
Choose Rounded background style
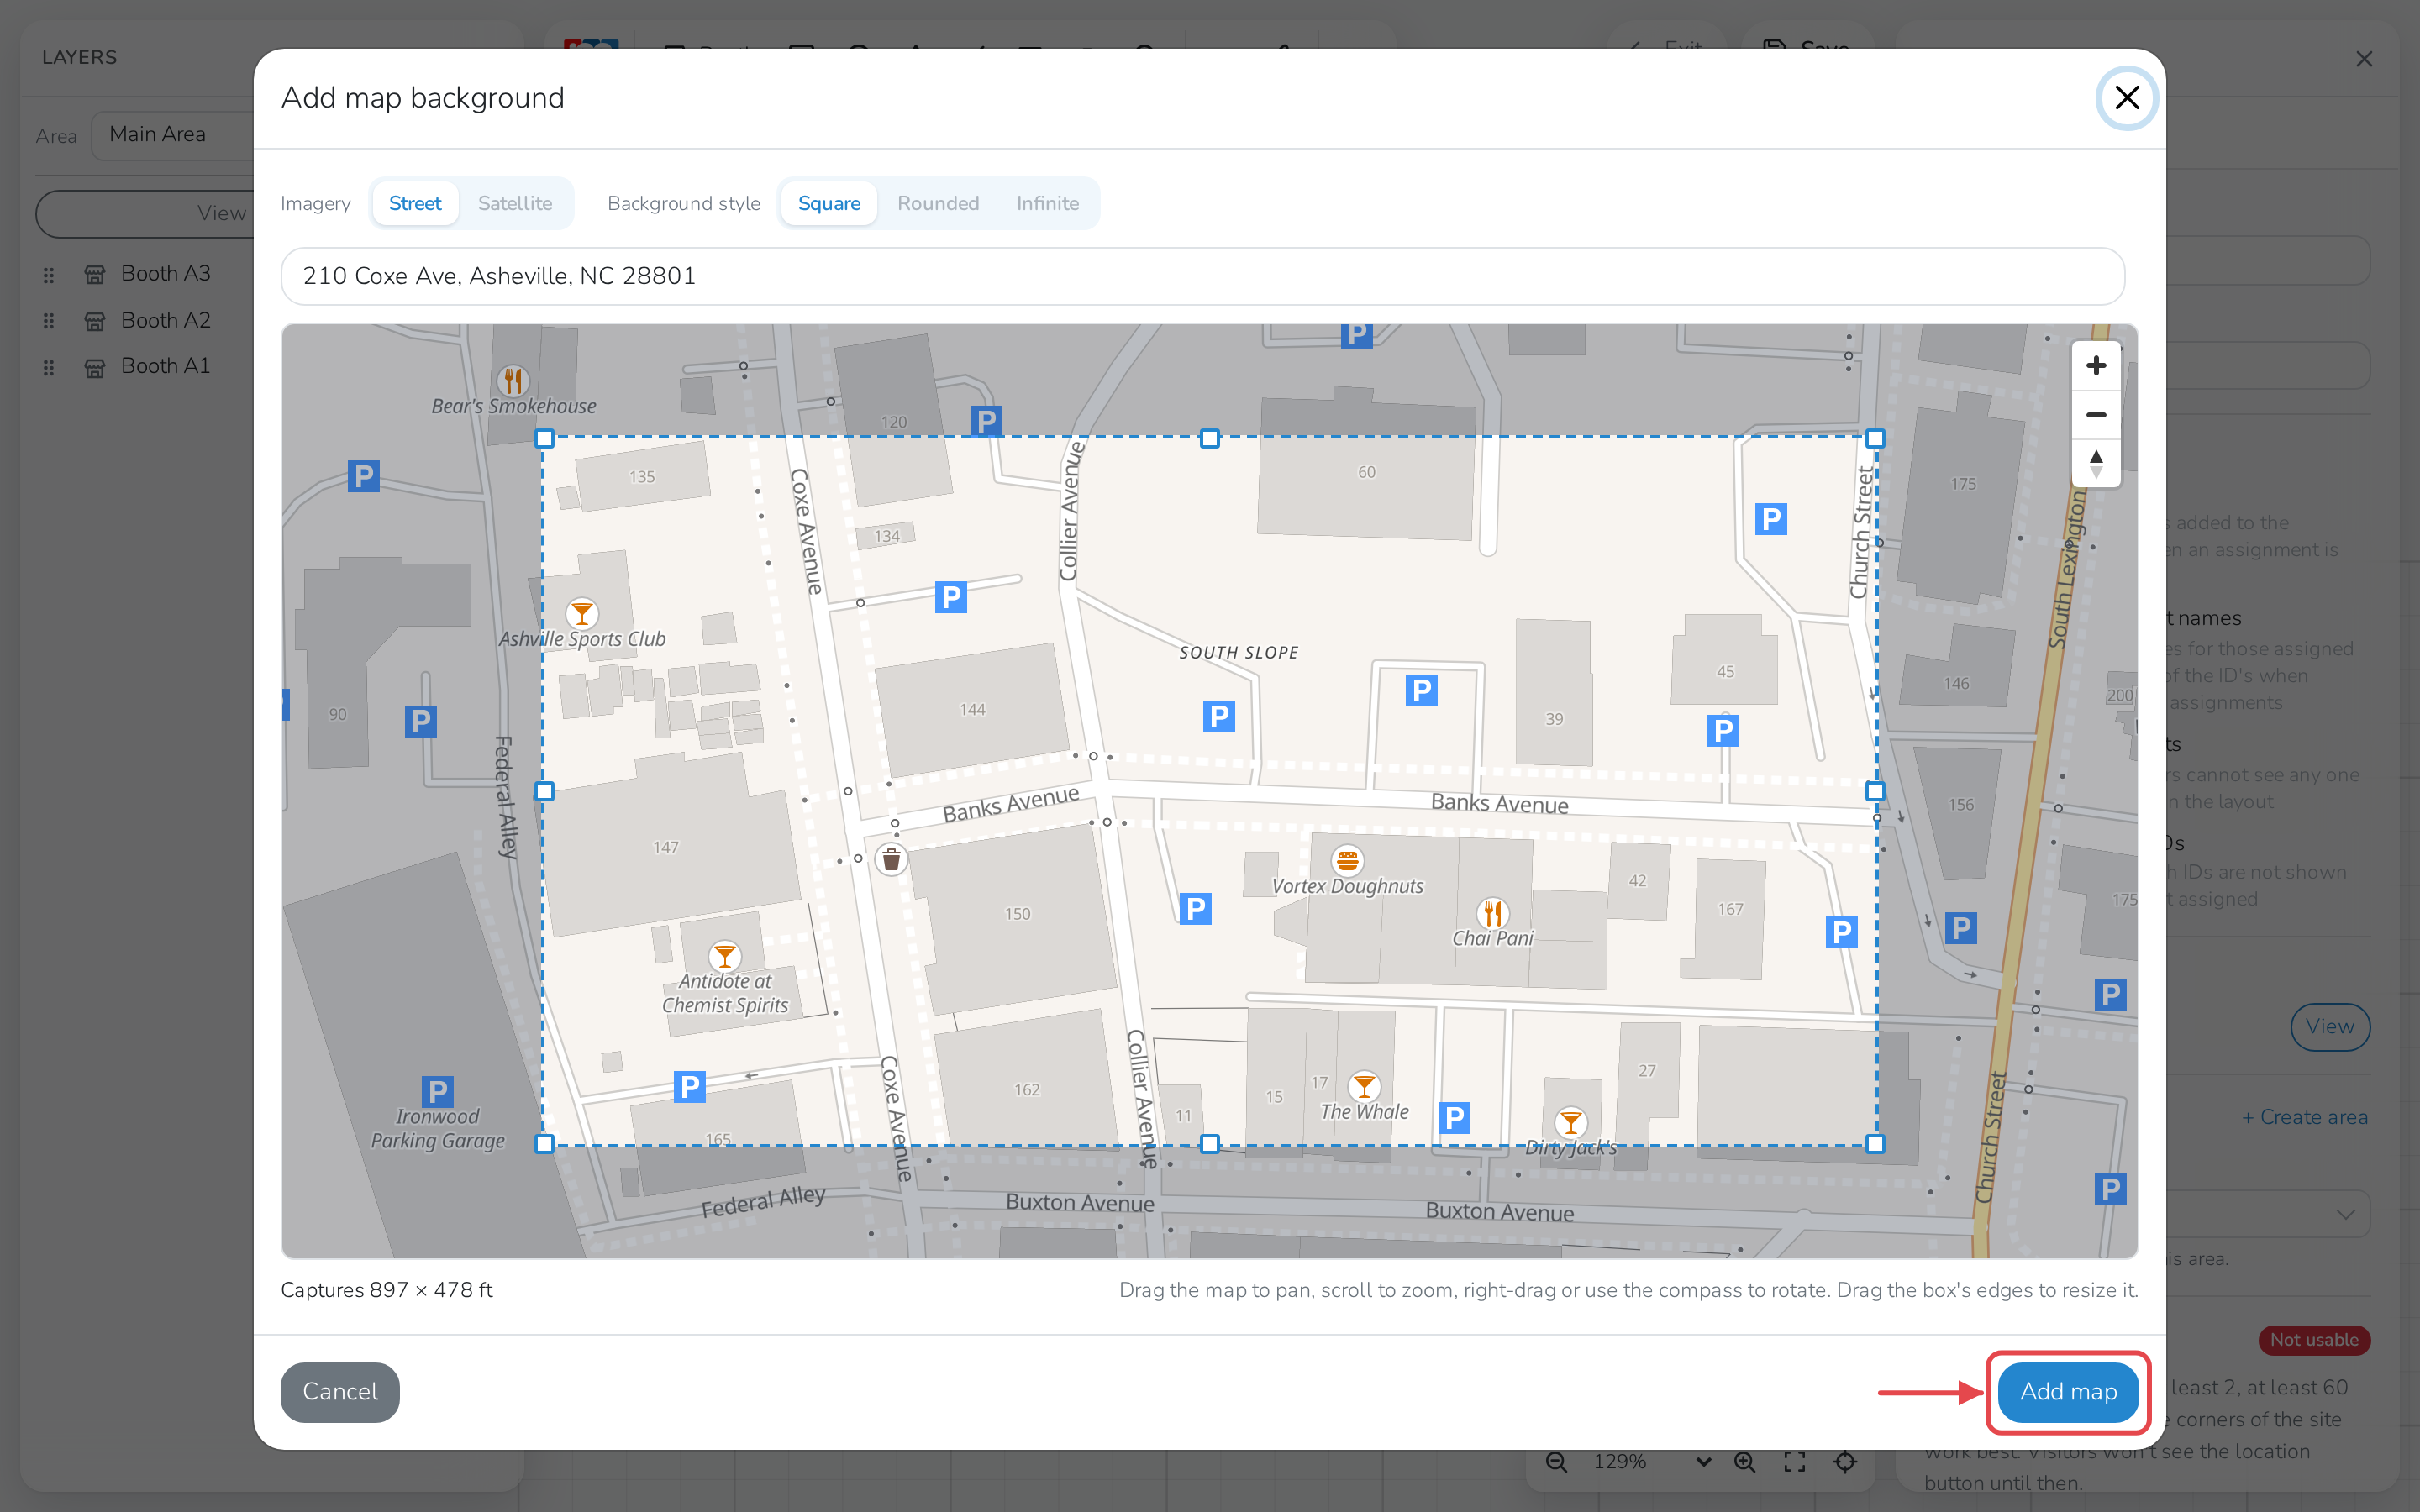[938, 203]
